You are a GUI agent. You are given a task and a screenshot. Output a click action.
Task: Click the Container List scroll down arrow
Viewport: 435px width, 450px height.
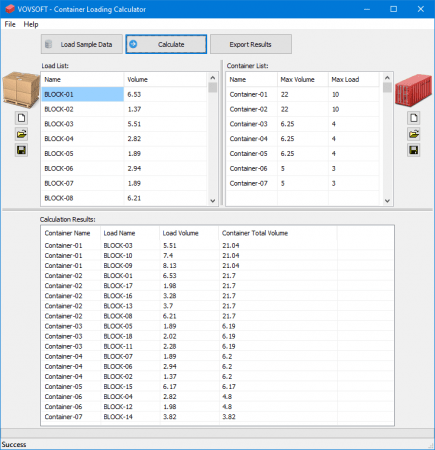point(387,201)
